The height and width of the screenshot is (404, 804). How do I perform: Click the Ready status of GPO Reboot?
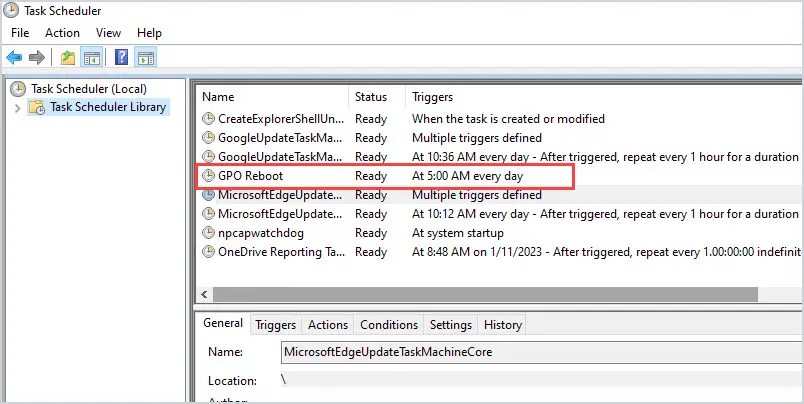(371, 176)
